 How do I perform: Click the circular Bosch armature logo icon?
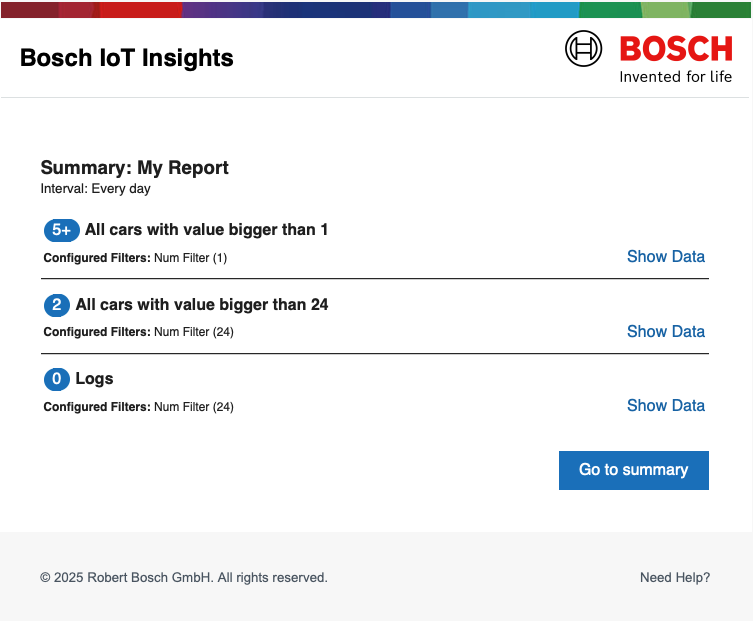(584, 48)
